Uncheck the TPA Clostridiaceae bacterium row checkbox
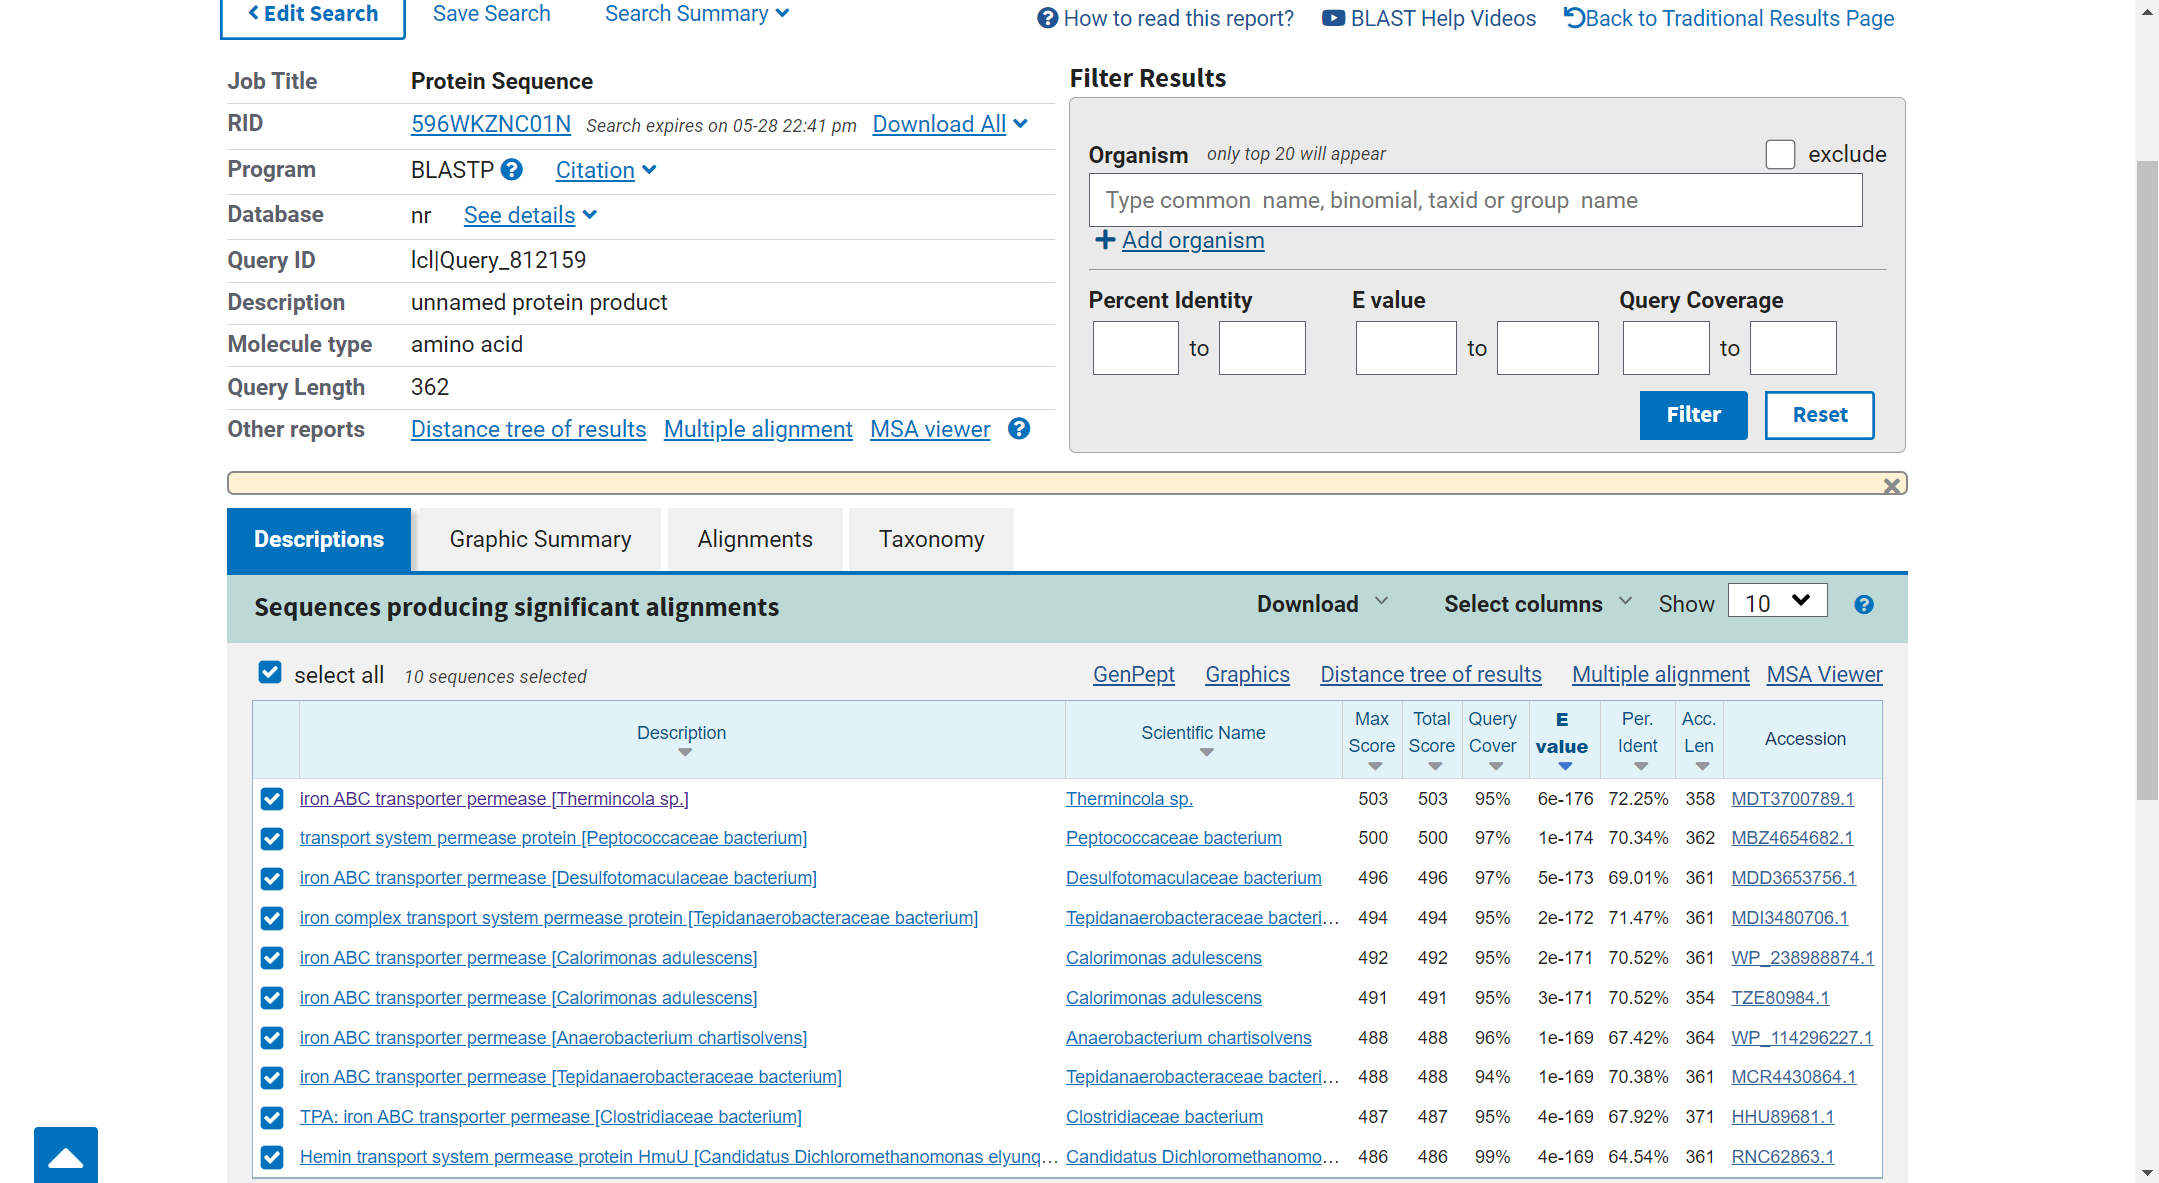Image resolution: width=2159 pixels, height=1183 pixels. 272,1117
